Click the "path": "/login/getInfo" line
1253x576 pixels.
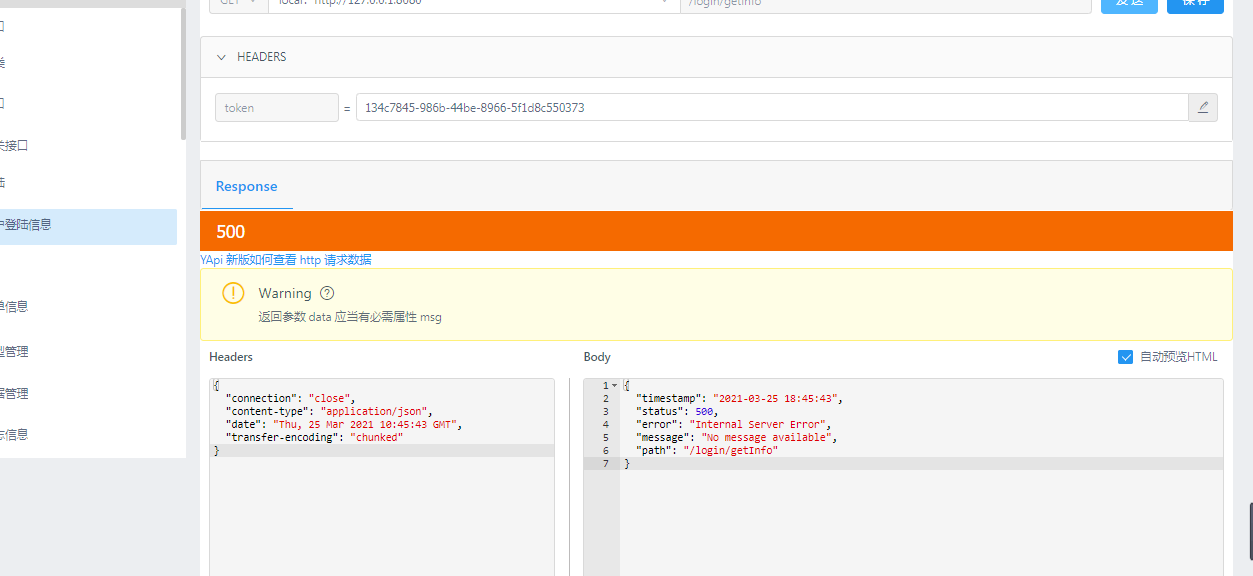[x=707, y=450]
